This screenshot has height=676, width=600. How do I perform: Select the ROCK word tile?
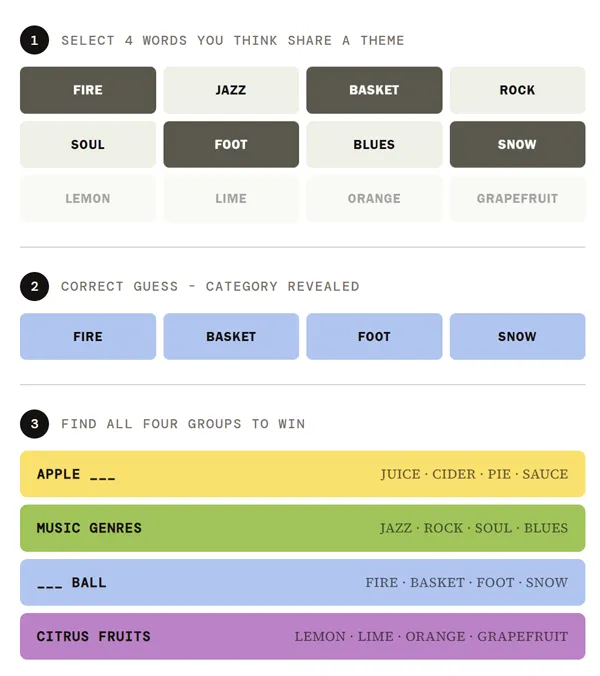(517, 90)
